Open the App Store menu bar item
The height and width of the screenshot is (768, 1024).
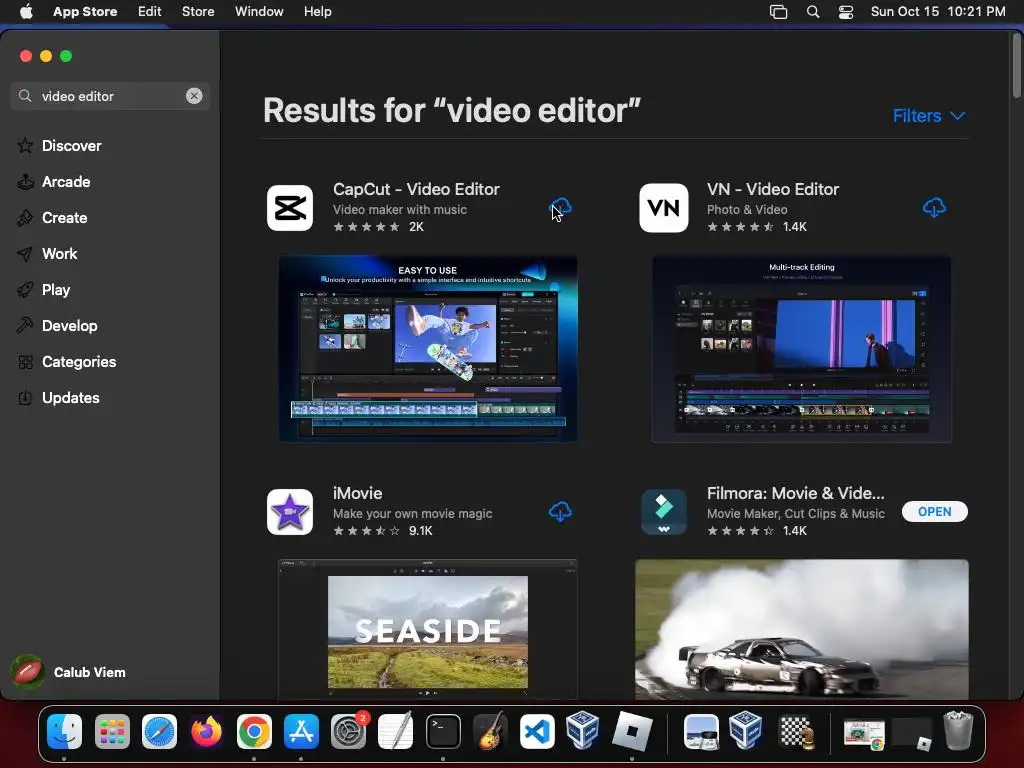tap(85, 12)
